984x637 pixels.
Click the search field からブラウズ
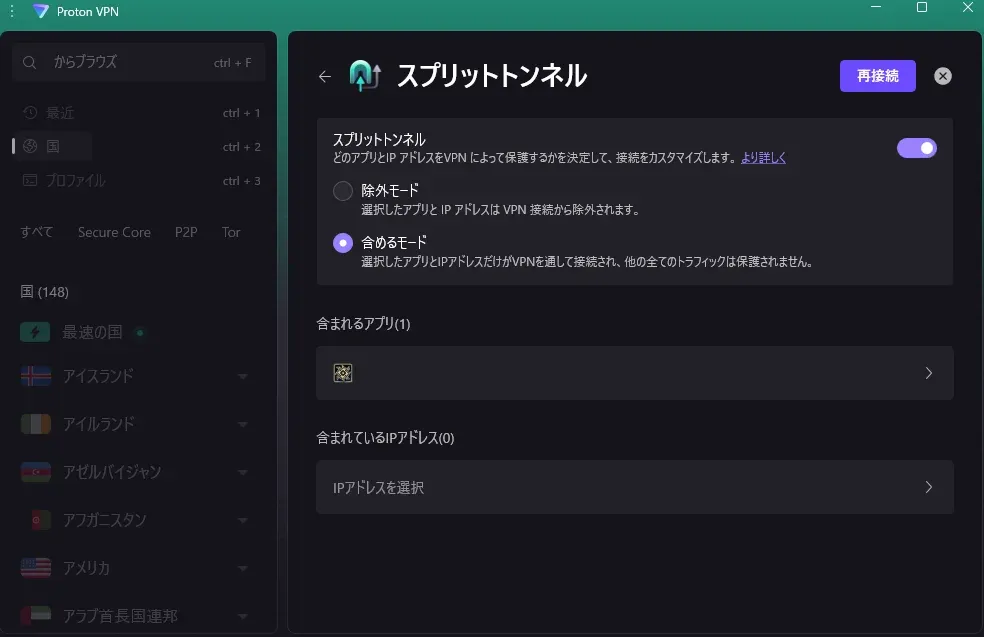coord(138,62)
